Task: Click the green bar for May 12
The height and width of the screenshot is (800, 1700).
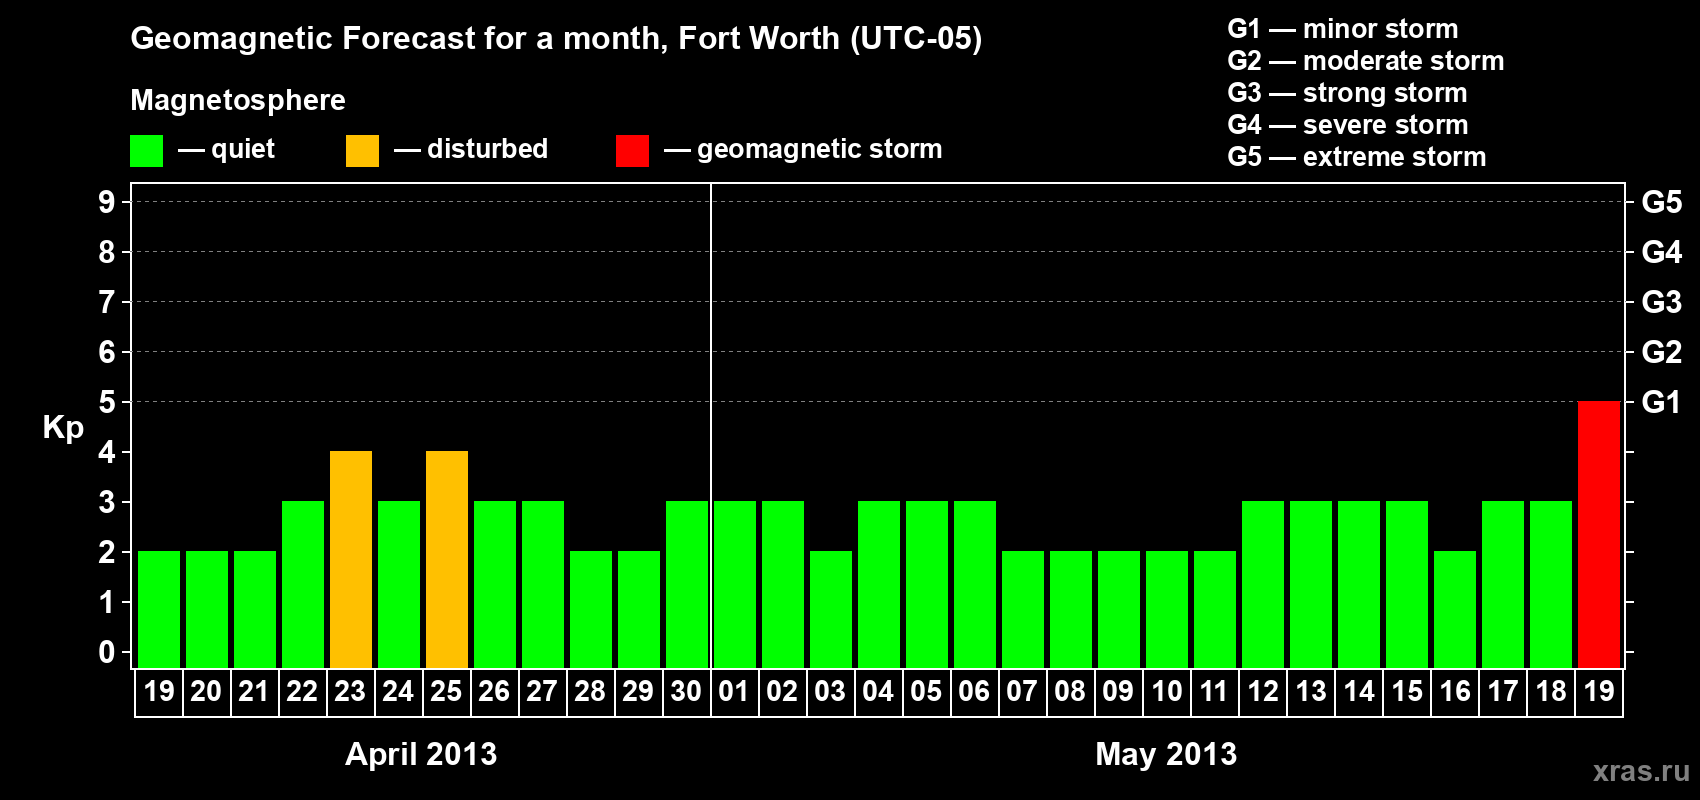Action: [x=1263, y=584]
